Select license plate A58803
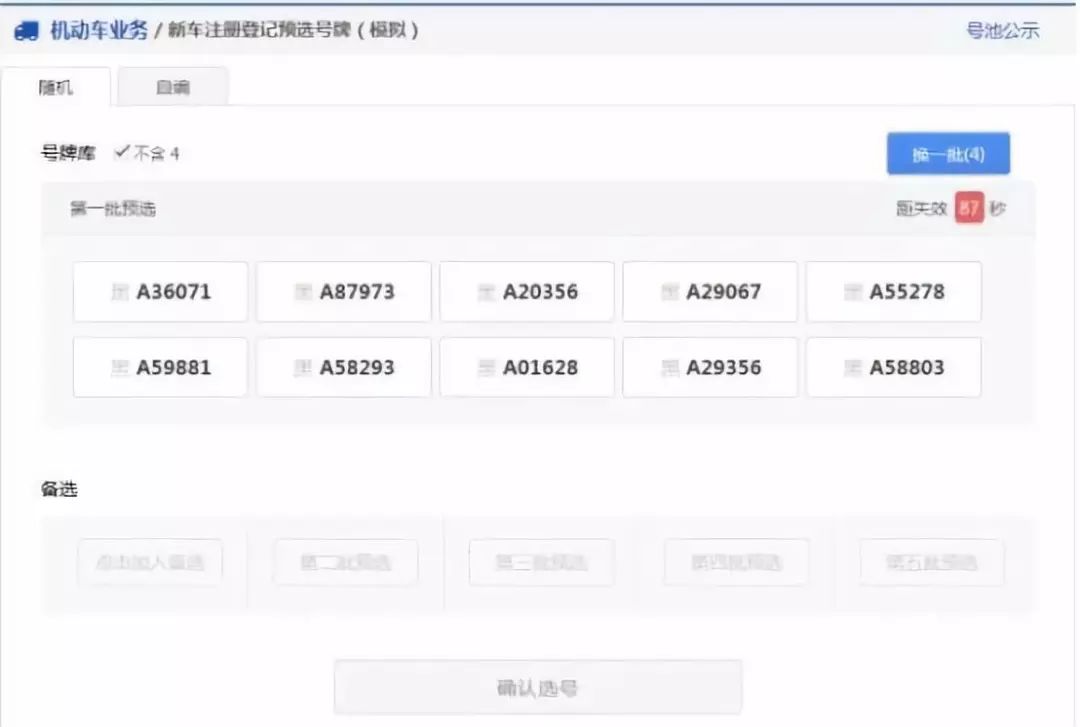Screen dimensions: 1080x727 [893, 367]
